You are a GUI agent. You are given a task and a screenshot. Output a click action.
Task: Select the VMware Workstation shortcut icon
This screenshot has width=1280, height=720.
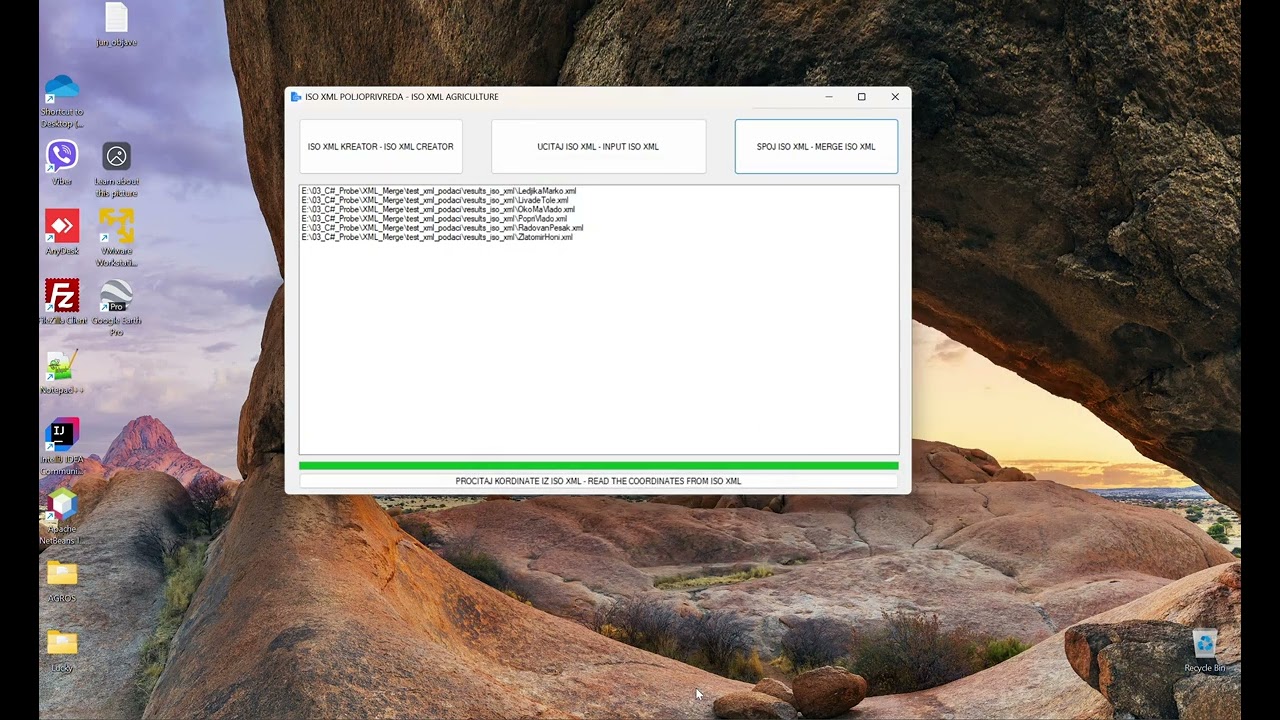[116, 239]
